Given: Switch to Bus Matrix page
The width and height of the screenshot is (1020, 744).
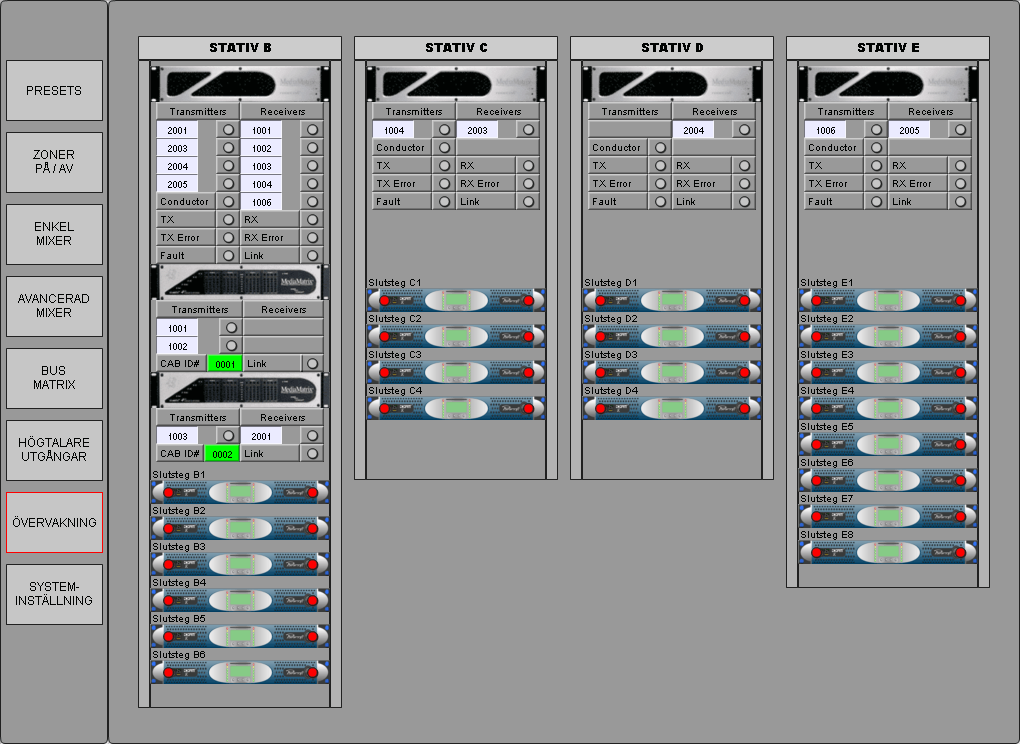Looking at the screenshot, I should point(54,379).
